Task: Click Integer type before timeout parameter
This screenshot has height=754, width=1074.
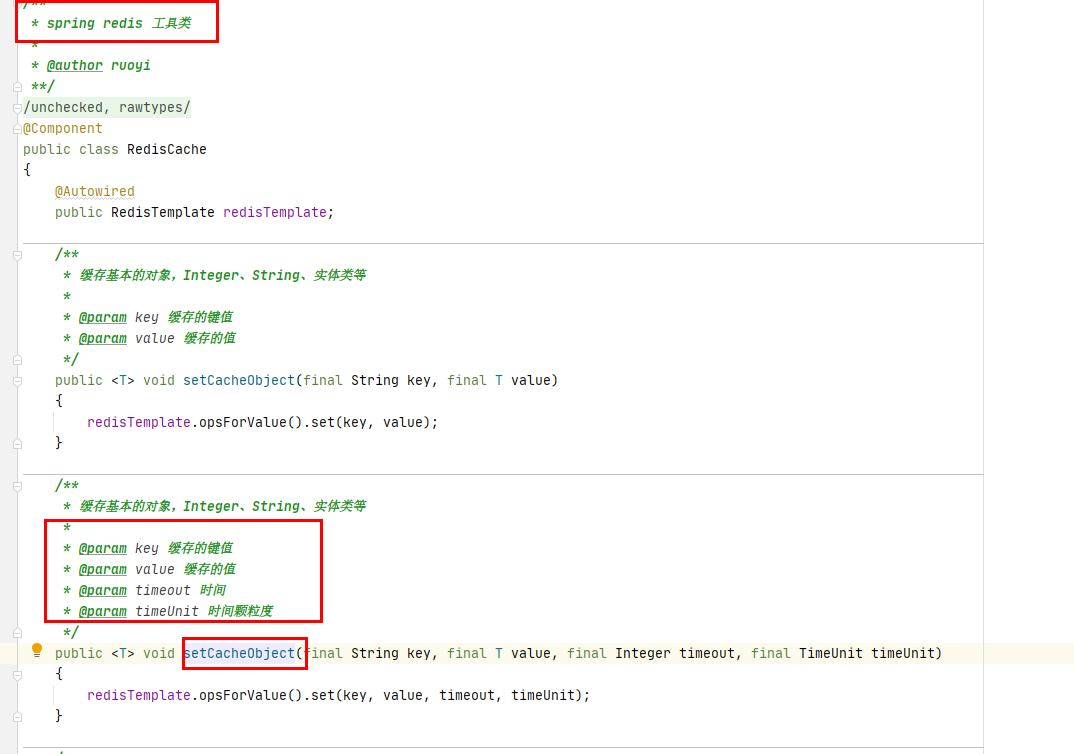Action: point(642,653)
